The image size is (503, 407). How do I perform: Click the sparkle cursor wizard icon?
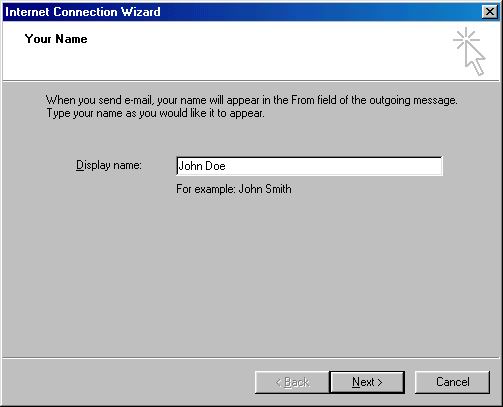point(469,52)
